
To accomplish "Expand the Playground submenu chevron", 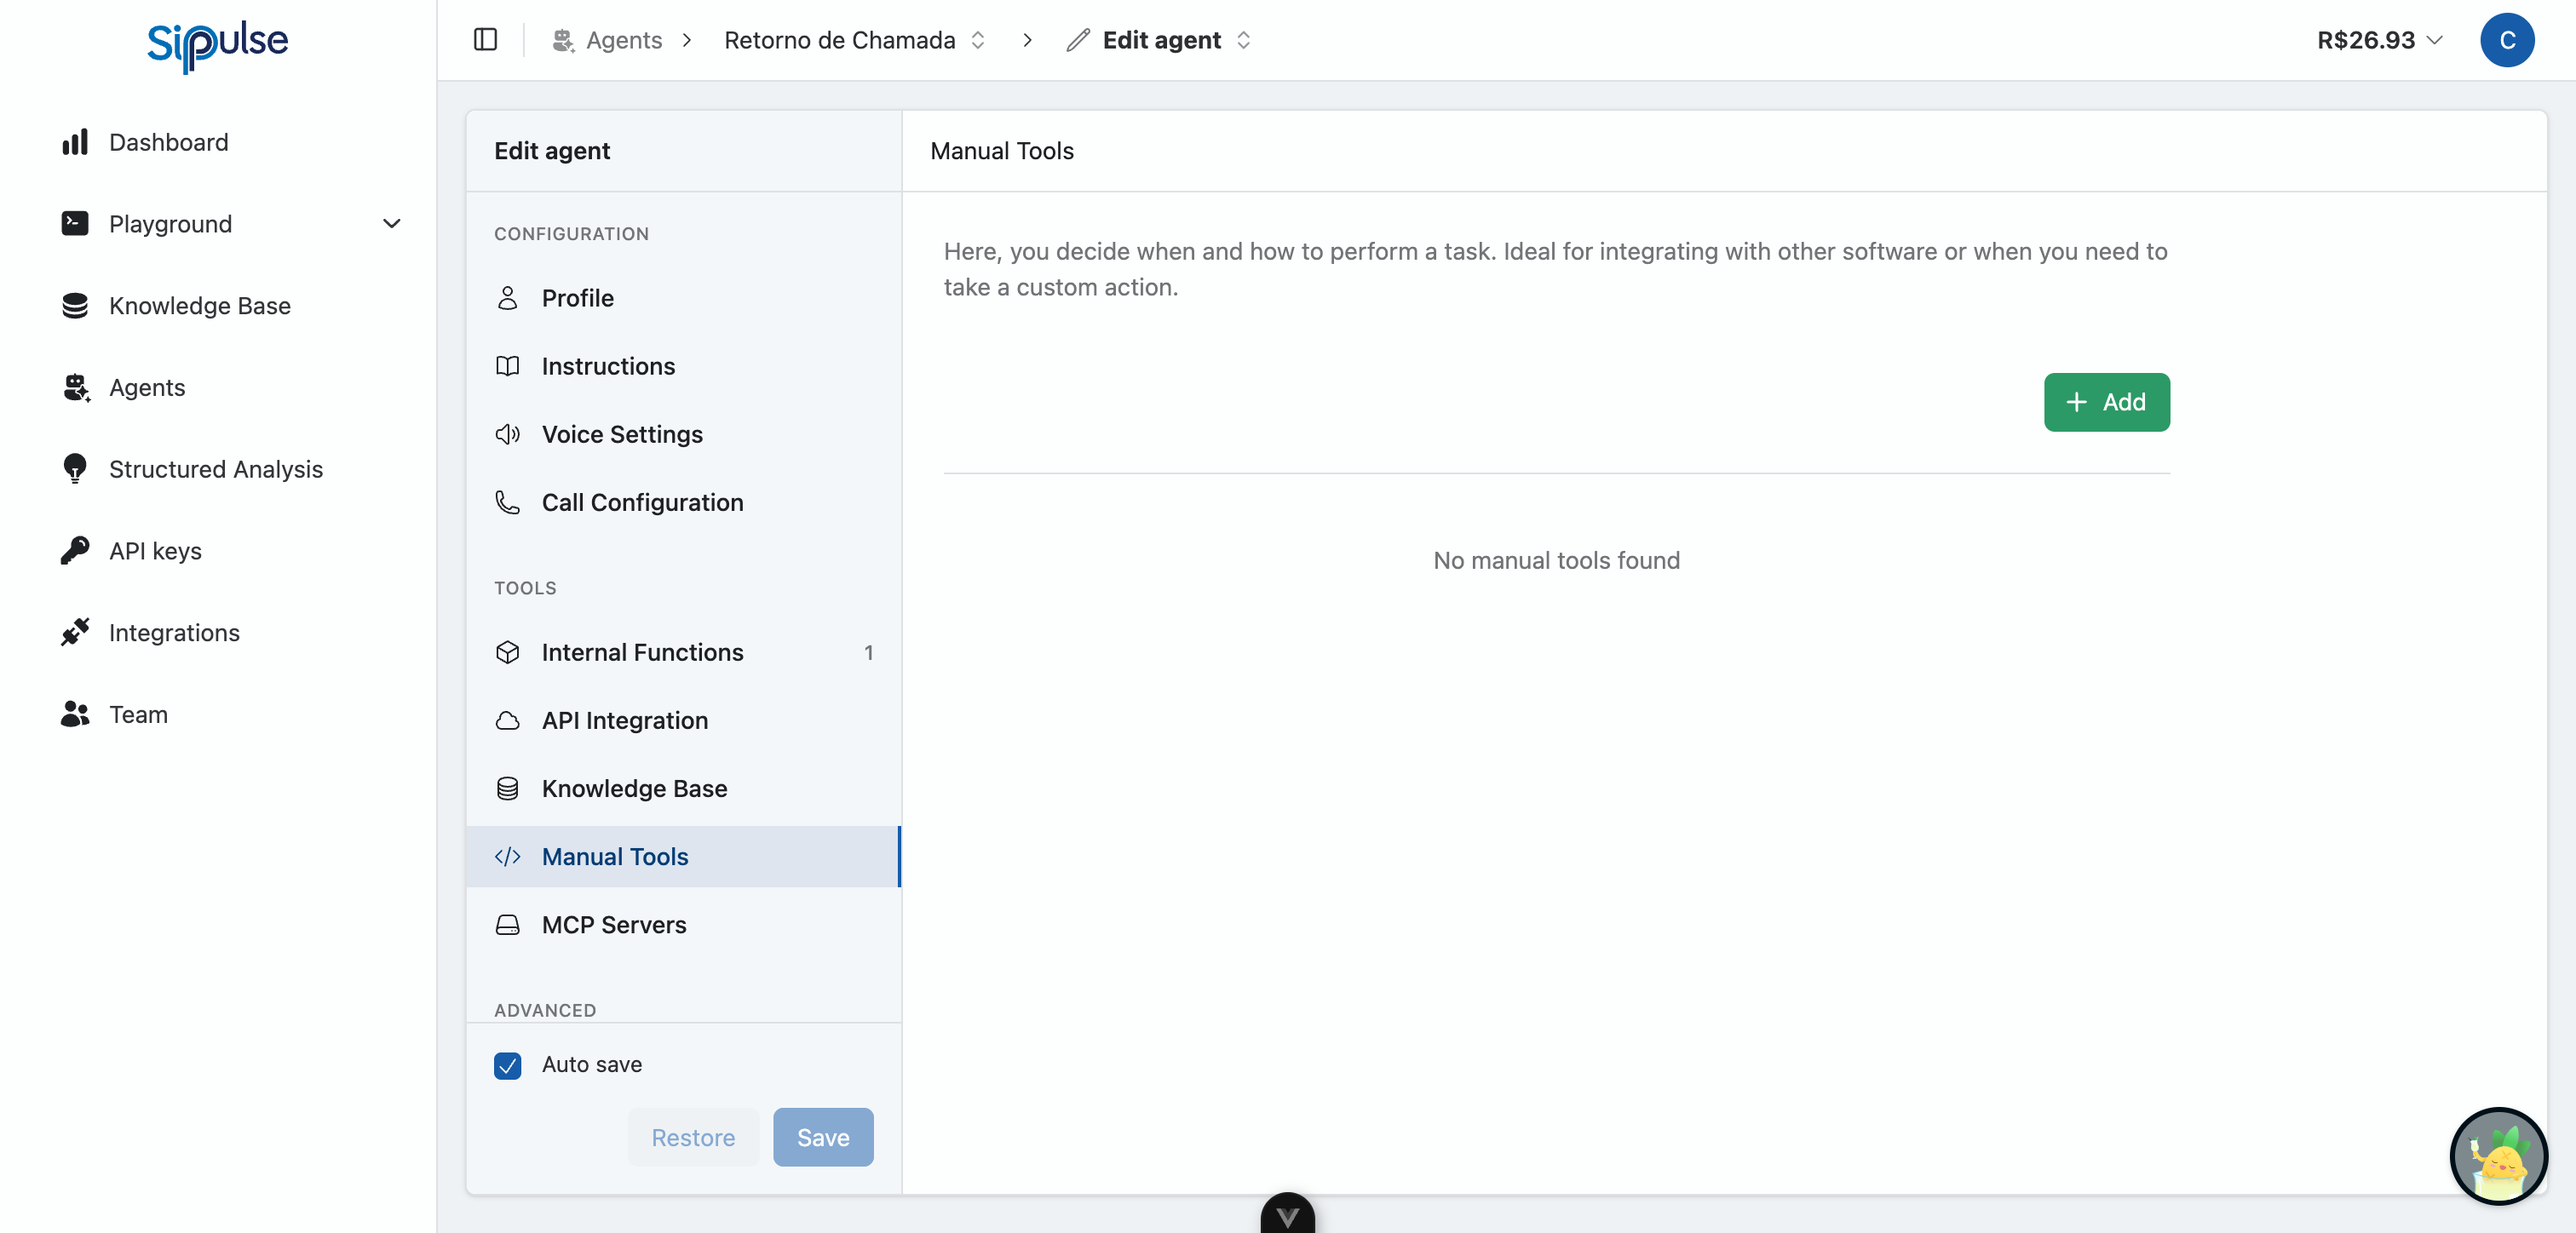I will (392, 224).
